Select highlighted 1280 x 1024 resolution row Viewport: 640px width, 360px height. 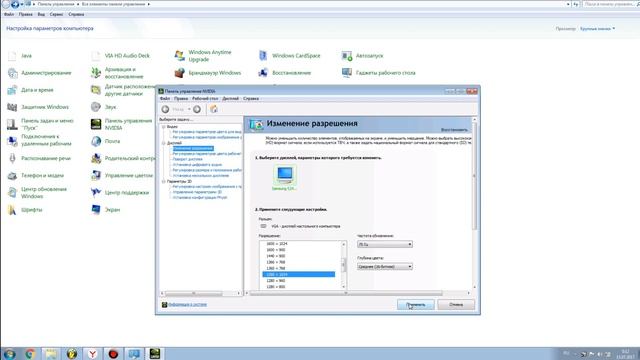coord(298,275)
